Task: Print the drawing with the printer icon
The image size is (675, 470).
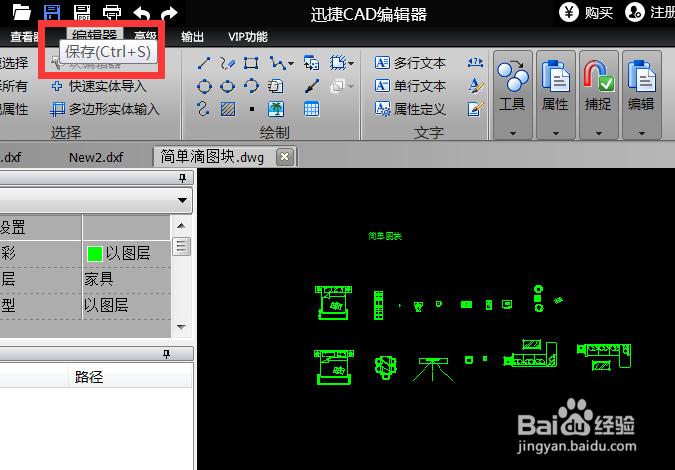Action: tap(112, 12)
